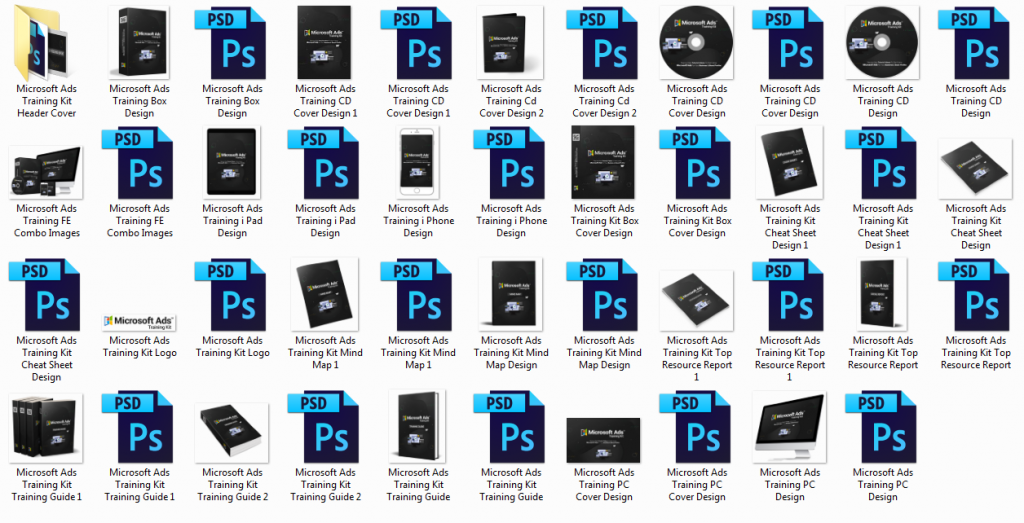Select the Training Guide 1 image thumbnail
This screenshot has height=523, width=1024.
46,428
